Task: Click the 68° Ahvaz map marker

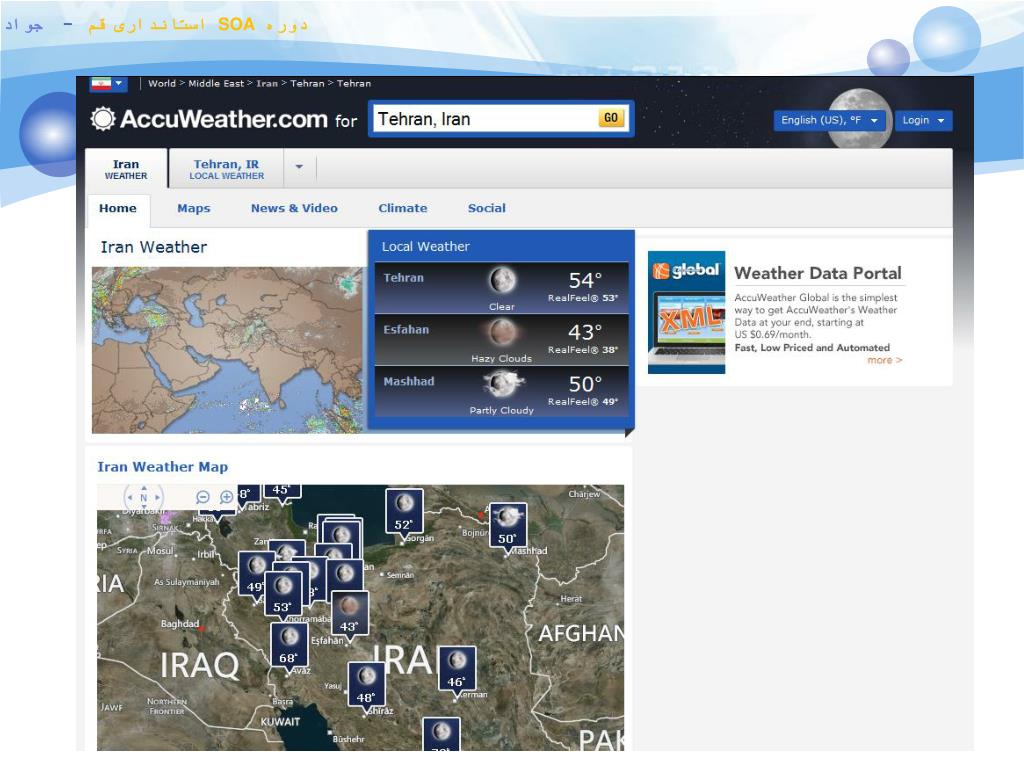Action: point(289,645)
